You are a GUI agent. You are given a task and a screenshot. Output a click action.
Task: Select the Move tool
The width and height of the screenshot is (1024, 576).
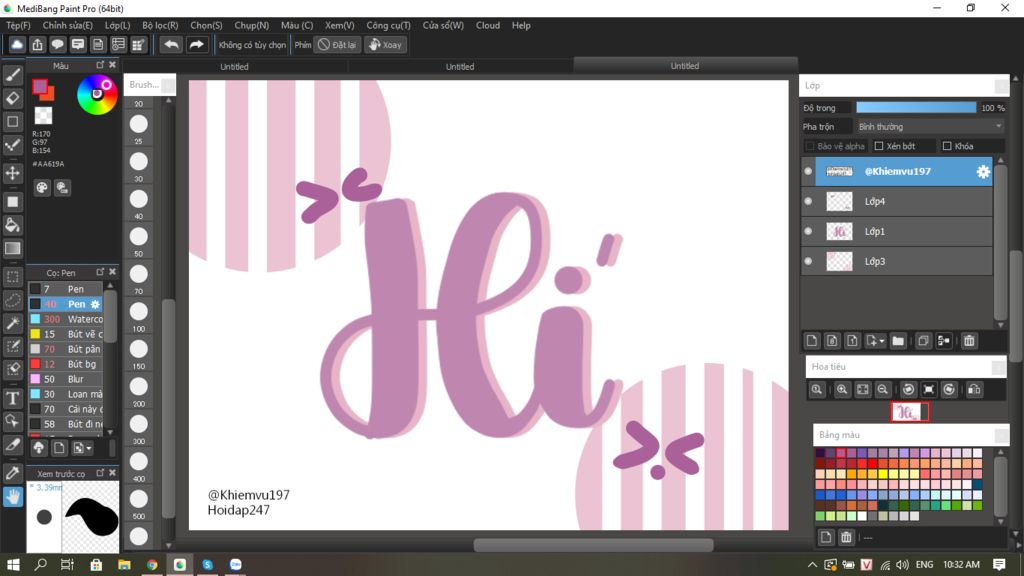coord(13,173)
